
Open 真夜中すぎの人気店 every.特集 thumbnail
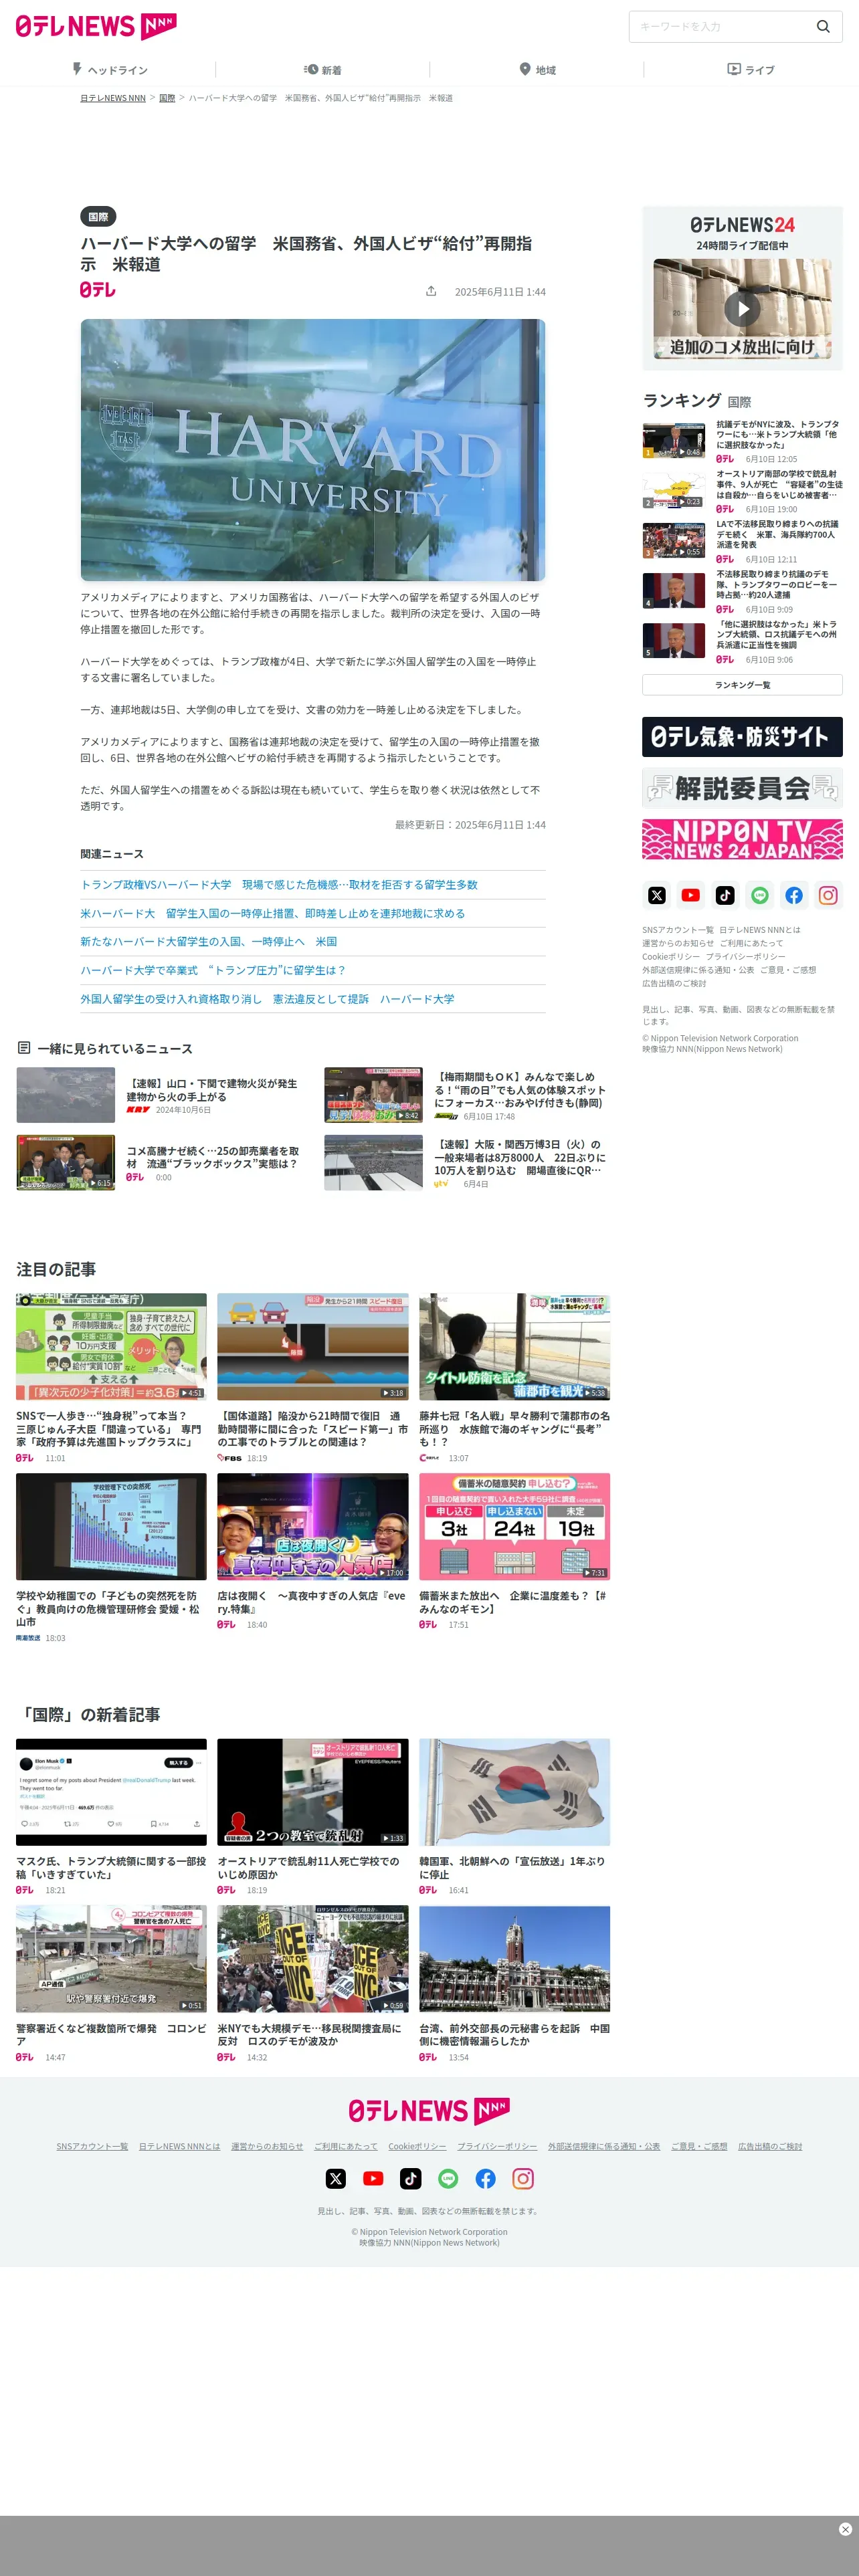313,1526
